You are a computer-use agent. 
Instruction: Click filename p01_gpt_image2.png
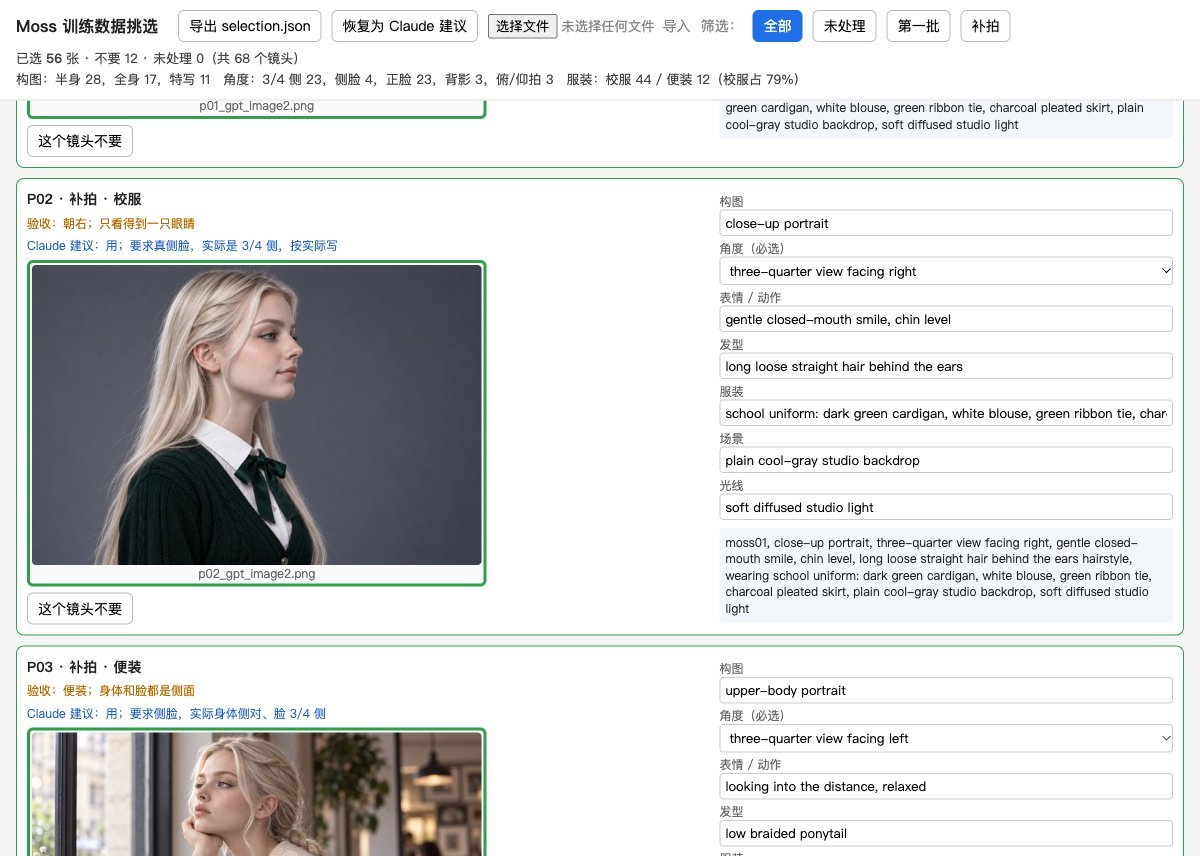tap(257, 106)
